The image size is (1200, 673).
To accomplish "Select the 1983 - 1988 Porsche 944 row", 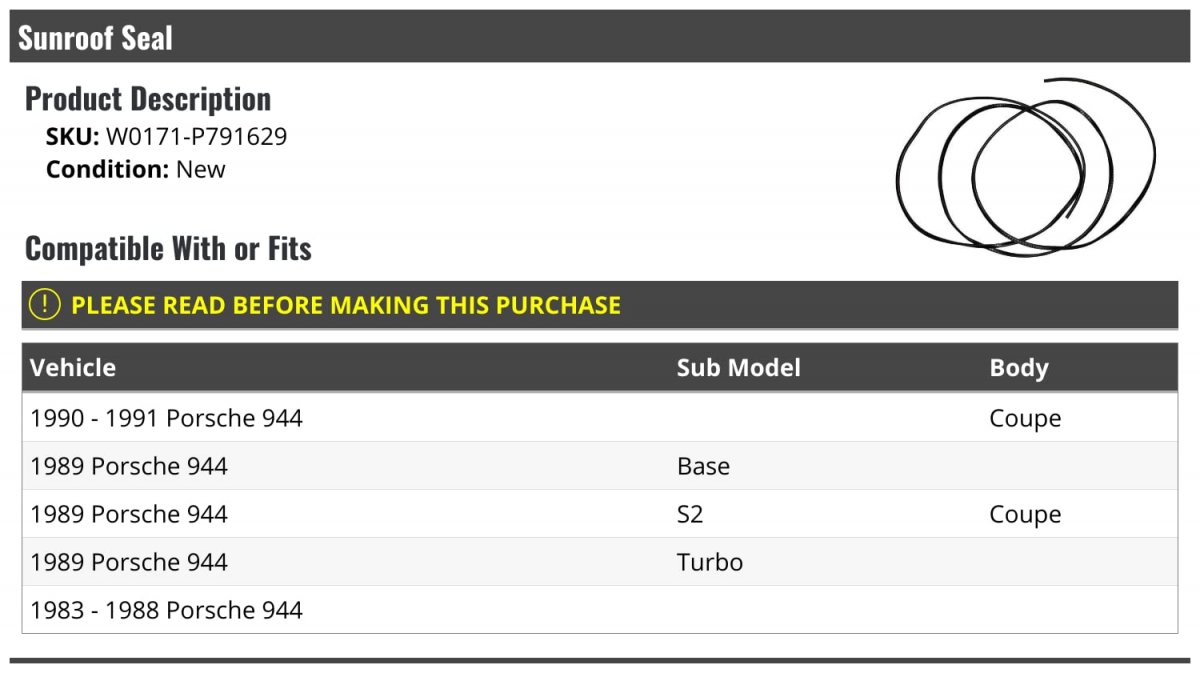I will (600, 610).
